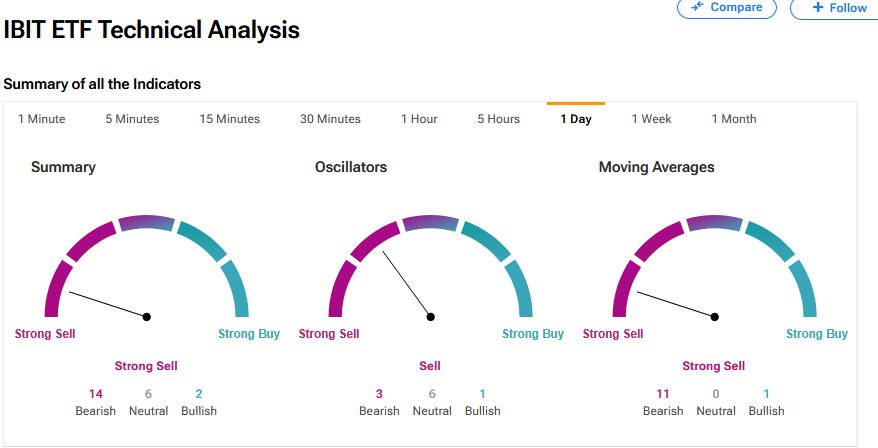Switch to 5 Hours timeframe
Screen dimensions: 878x448
(498, 119)
